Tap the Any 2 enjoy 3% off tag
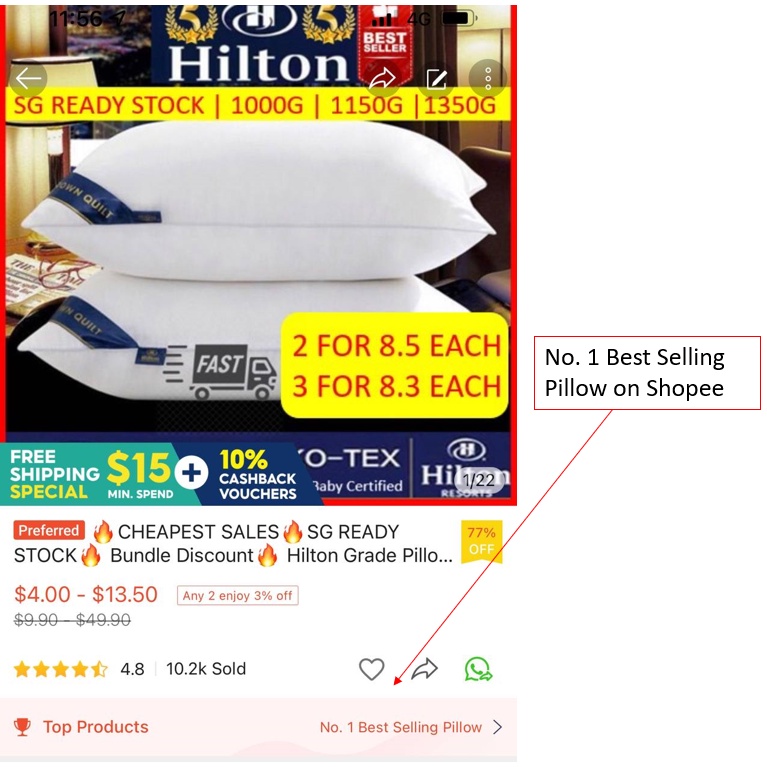This screenshot has width=767, height=767. (x=237, y=595)
